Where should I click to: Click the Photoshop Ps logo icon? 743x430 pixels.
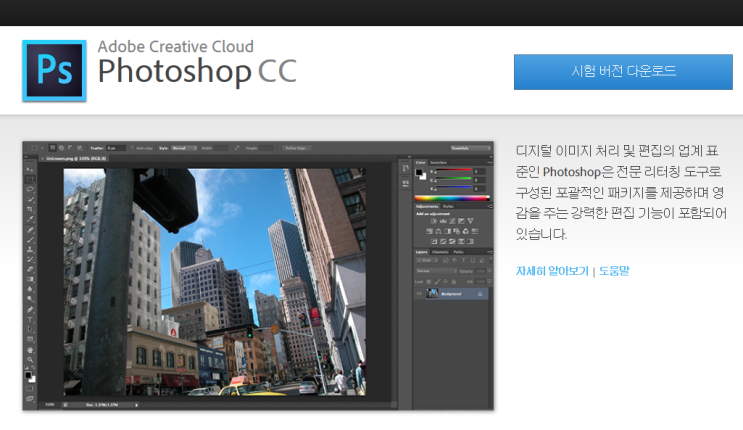[54, 71]
